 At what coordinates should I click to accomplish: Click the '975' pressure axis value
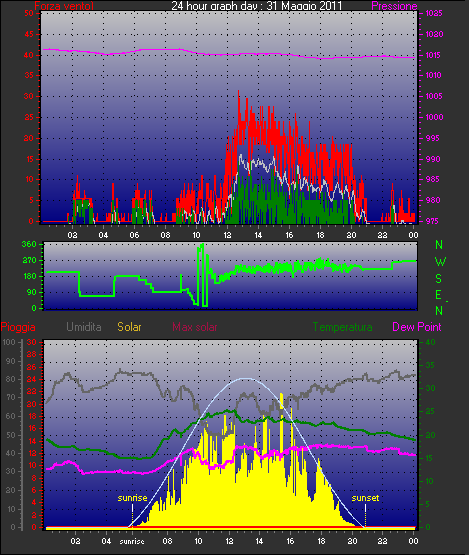434,221
